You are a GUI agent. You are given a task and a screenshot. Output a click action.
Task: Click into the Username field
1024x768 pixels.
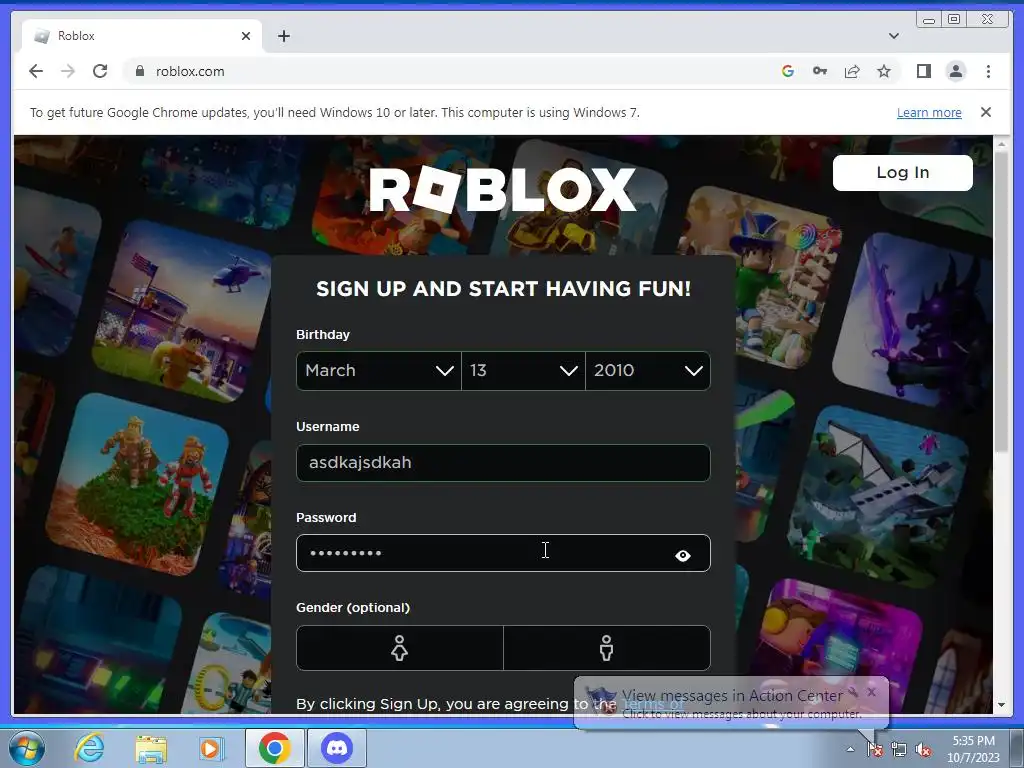tap(503, 462)
